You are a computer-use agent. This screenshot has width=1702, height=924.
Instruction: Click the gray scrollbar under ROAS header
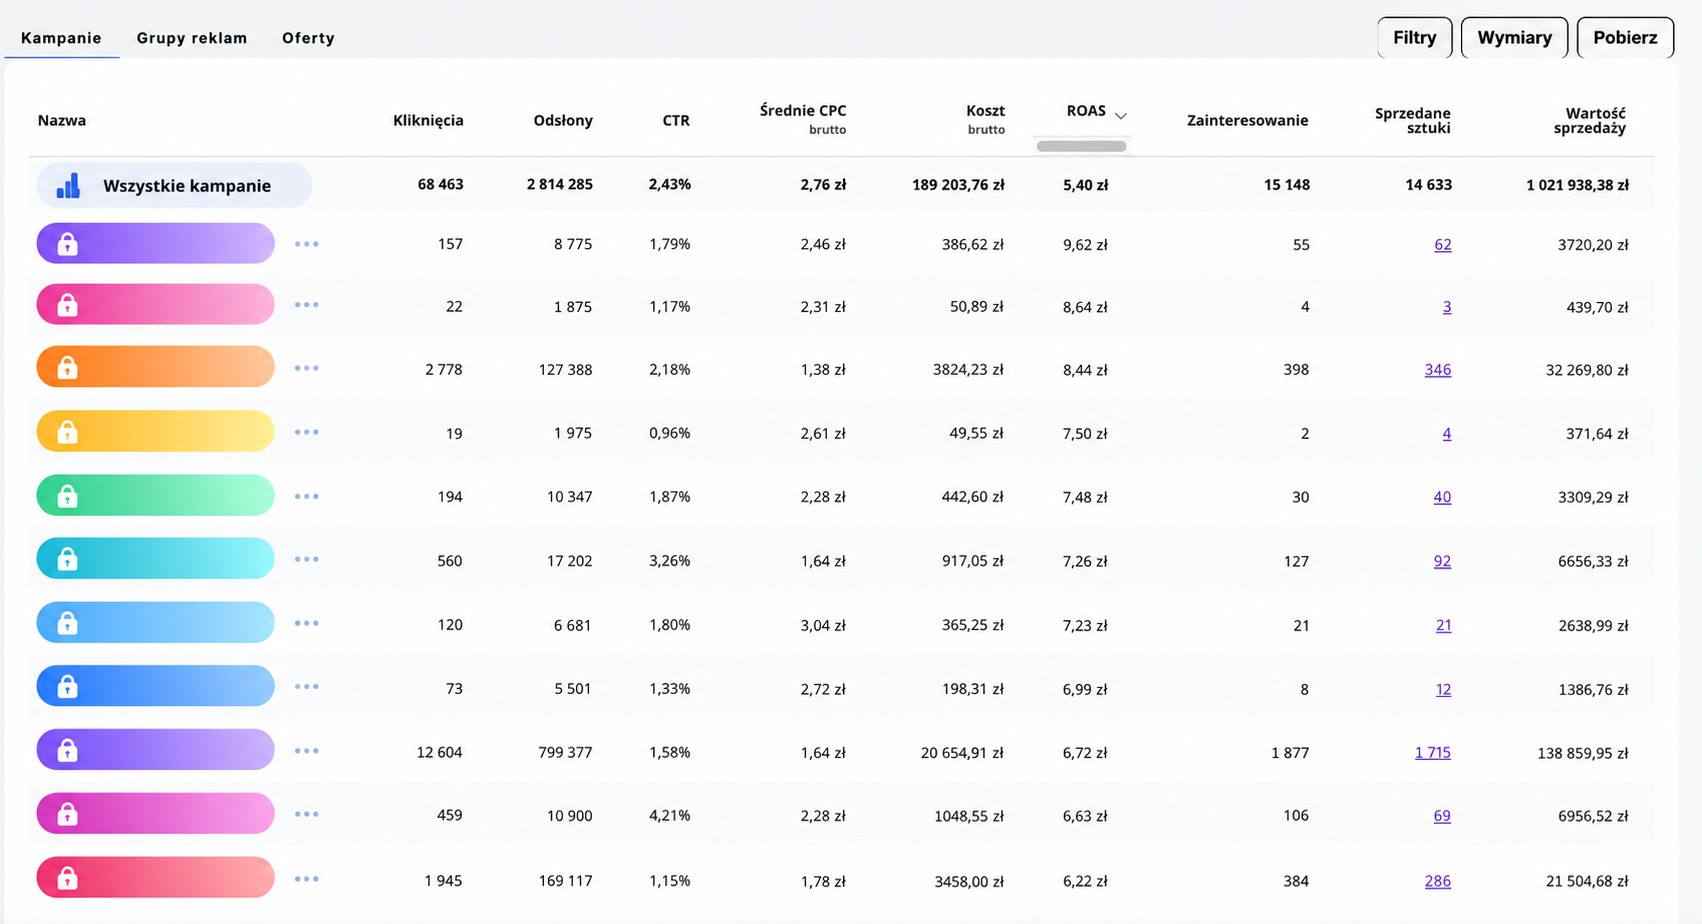1082,146
